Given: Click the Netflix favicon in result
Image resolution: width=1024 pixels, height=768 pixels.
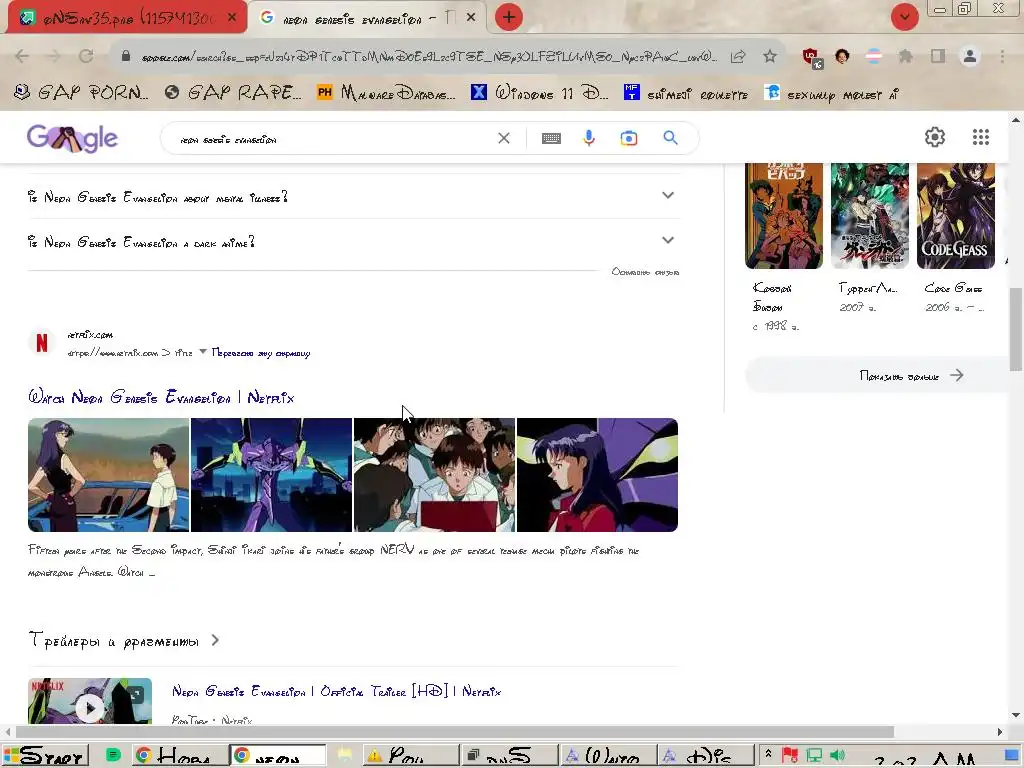Looking at the screenshot, I should click(41, 343).
